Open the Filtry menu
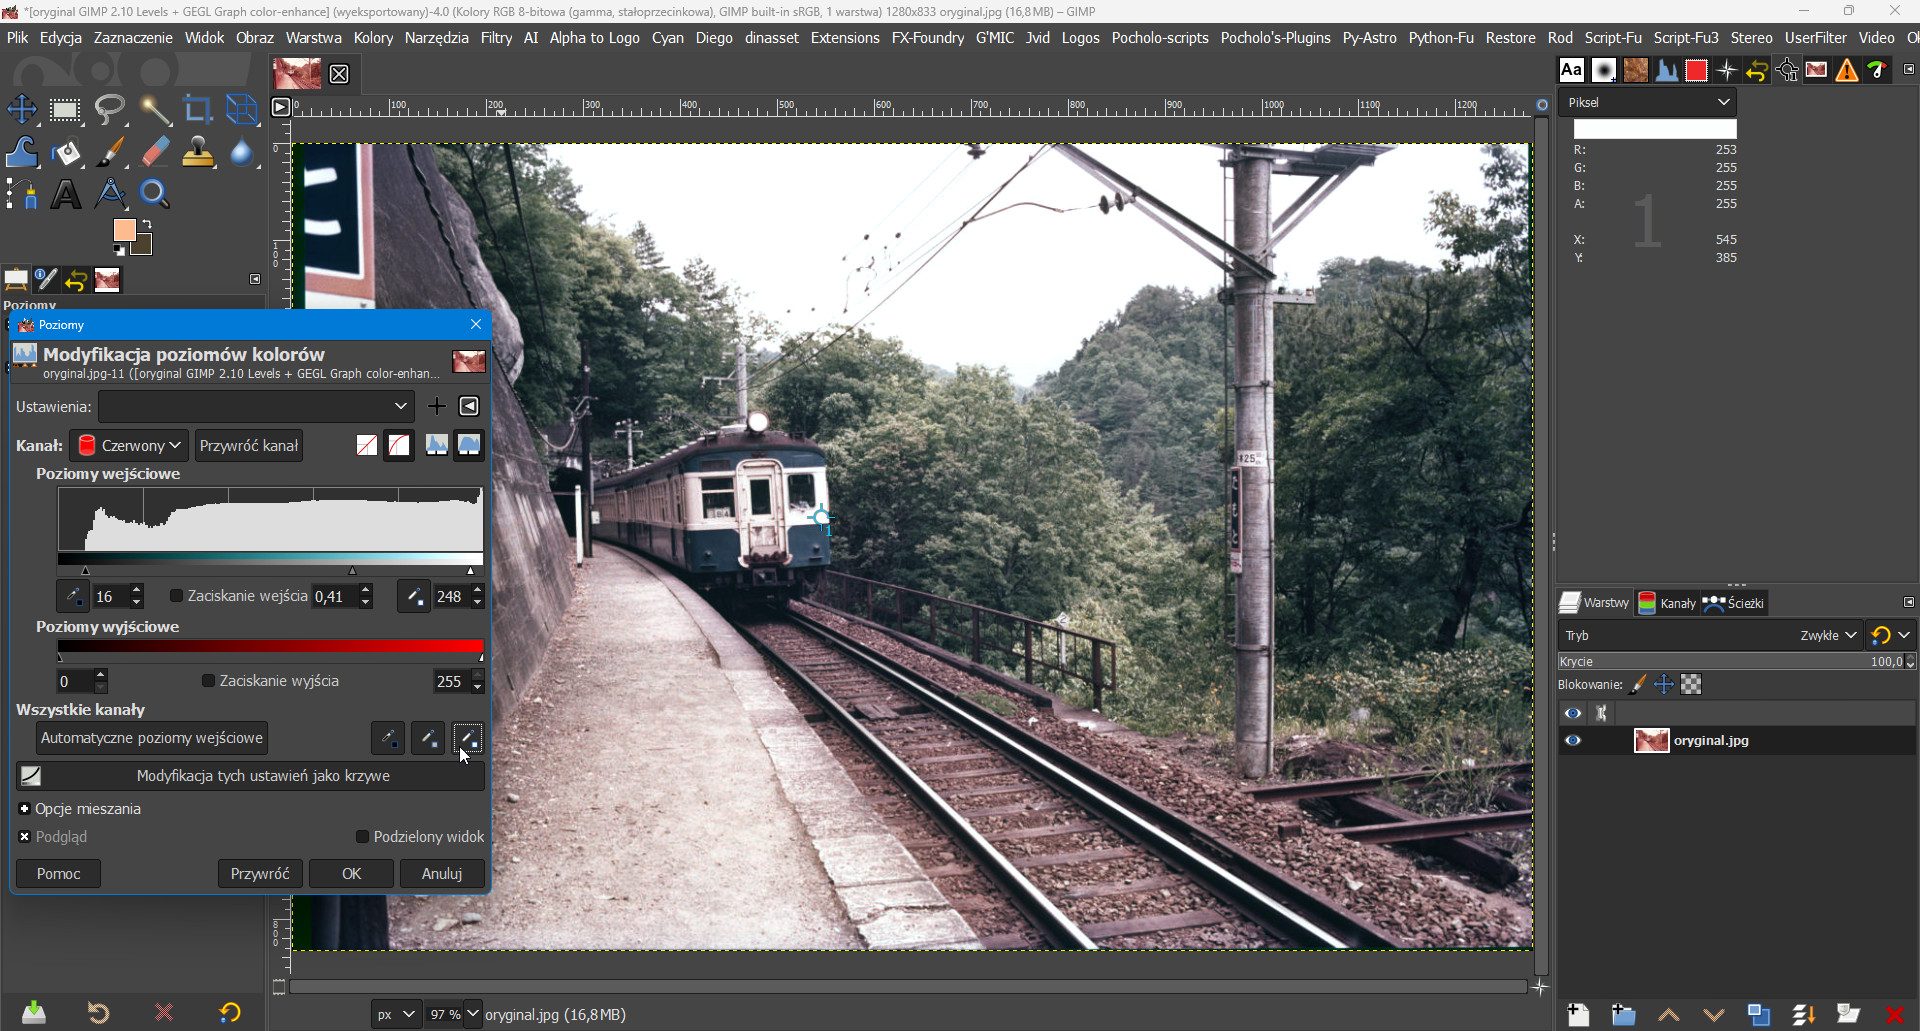Image resolution: width=1920 pixels, height=1031 pixels. [x=496, y=38]
